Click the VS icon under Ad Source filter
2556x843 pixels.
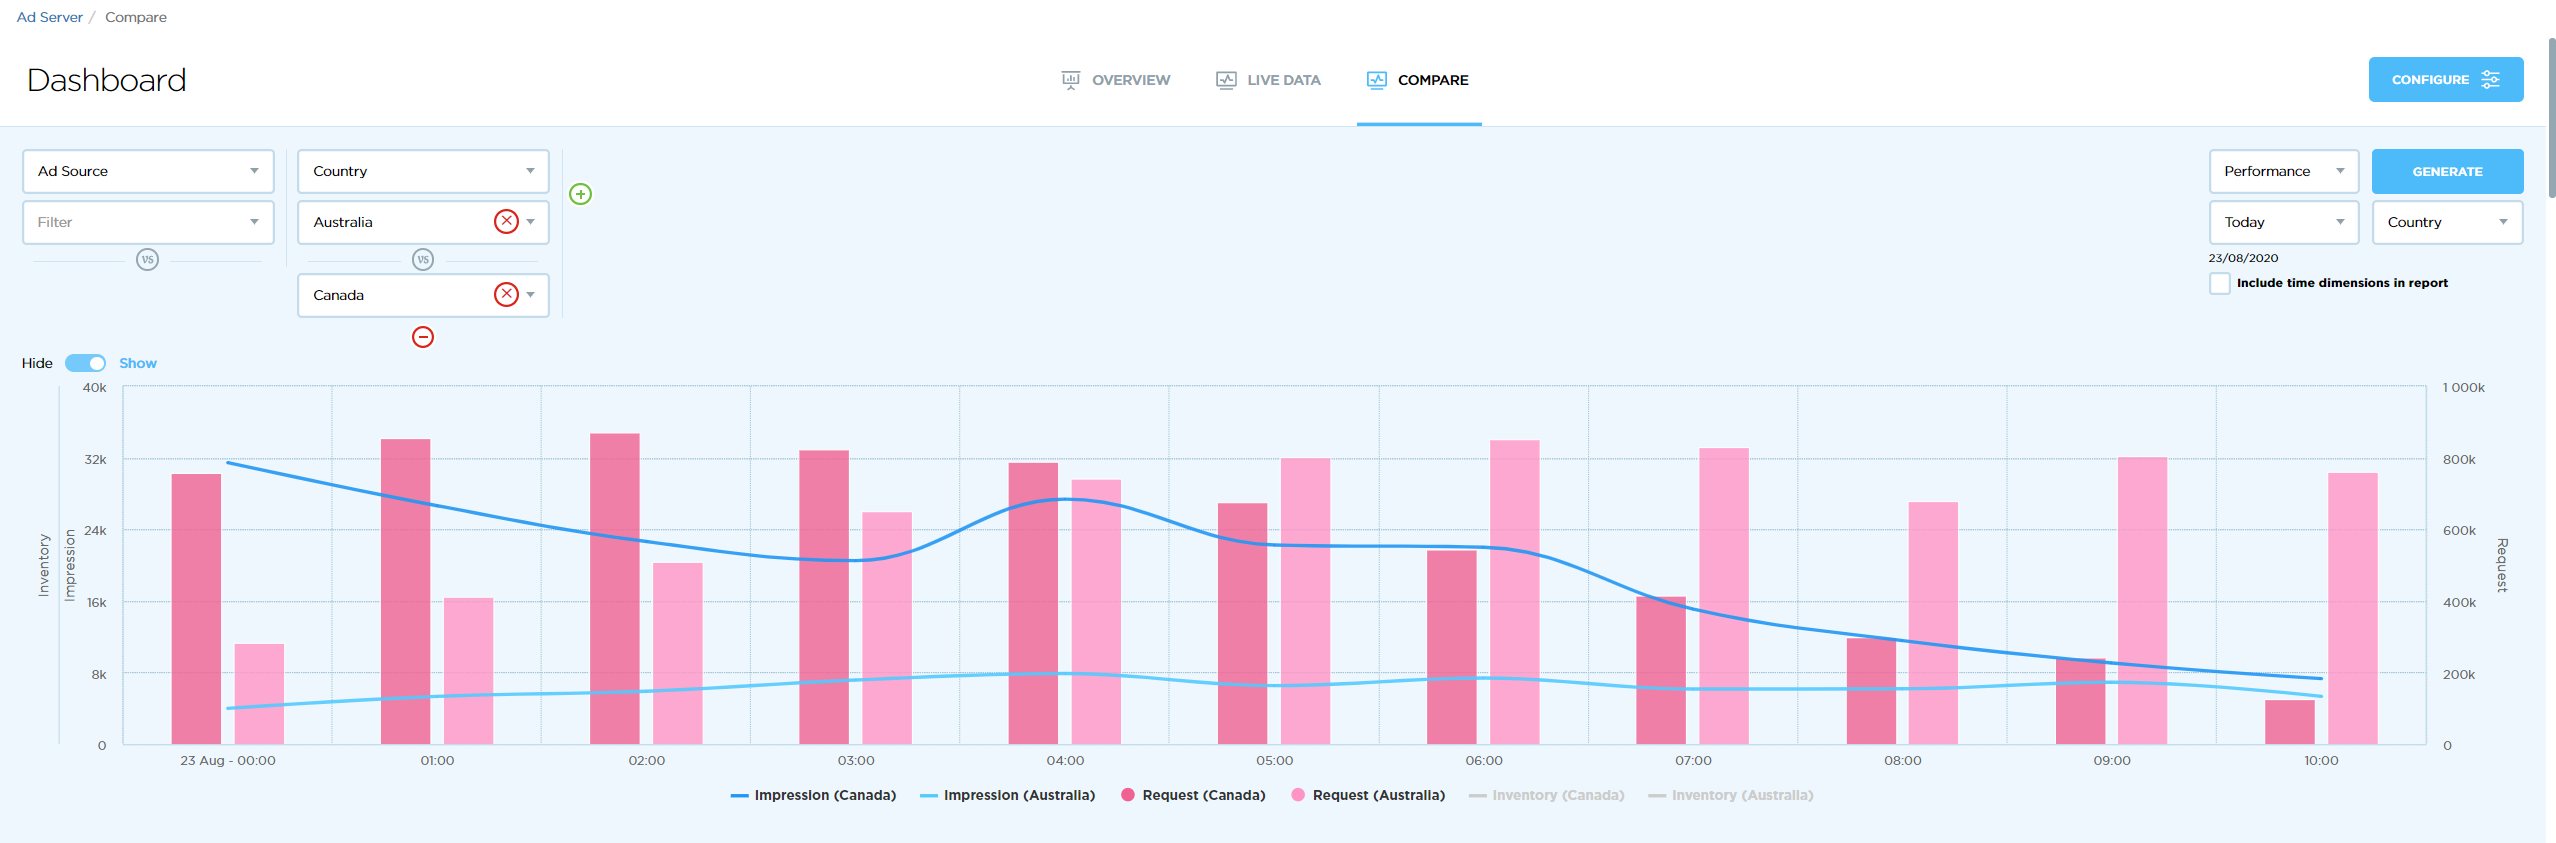(148, 260)
